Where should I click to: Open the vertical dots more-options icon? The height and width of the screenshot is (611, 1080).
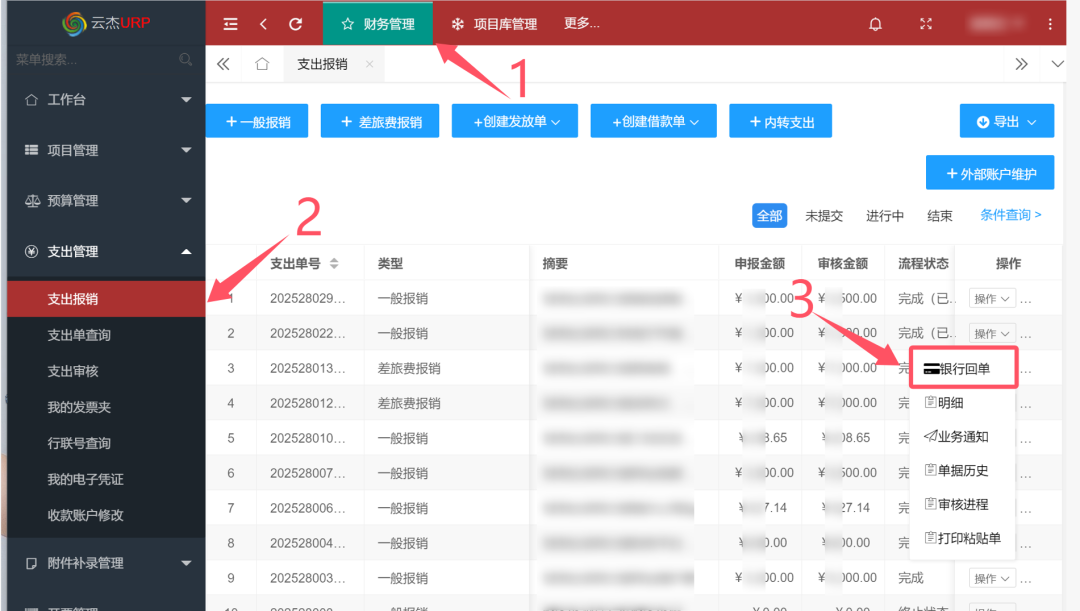point(1050,24)
